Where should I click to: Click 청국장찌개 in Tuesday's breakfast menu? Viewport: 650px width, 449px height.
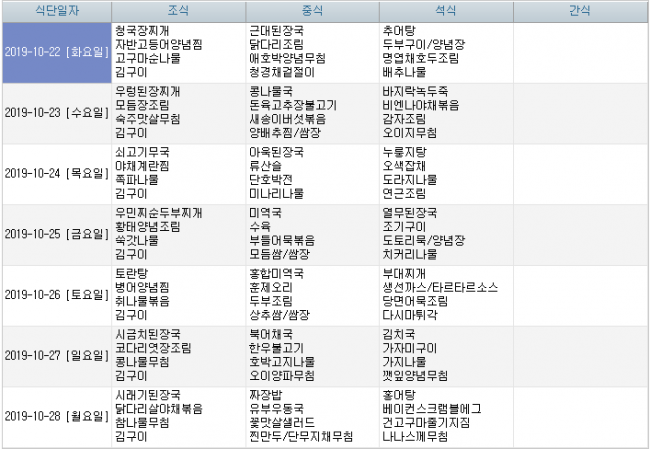click(x=142, y=30)
